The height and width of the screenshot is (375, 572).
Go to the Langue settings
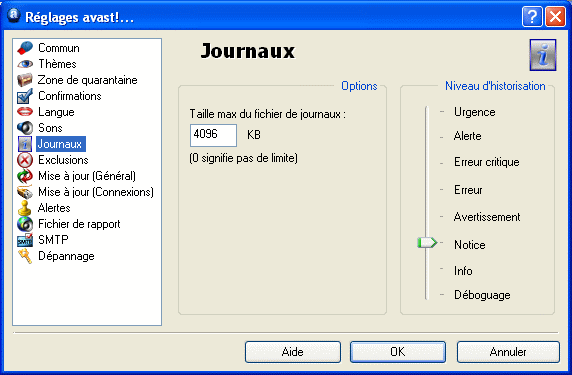[x=56, y=112]
